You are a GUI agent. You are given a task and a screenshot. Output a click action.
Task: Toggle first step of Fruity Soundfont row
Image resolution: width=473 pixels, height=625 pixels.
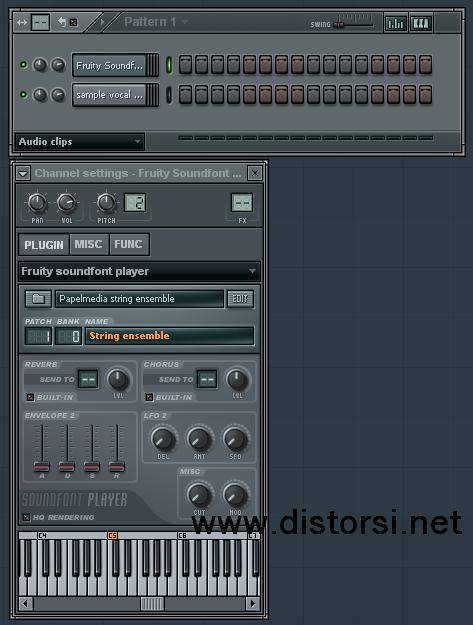[185, 65]
